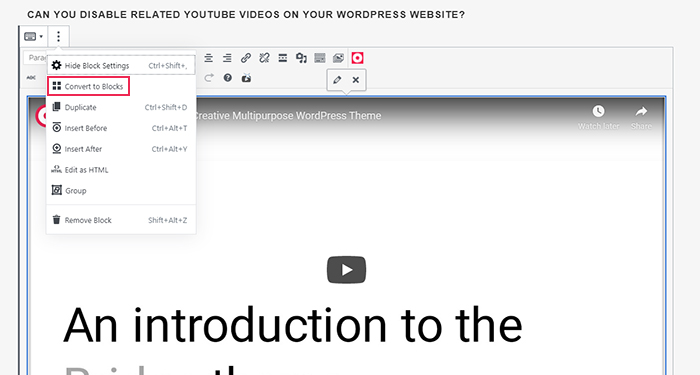
Task: Choose Duplicate from the block menu
Action: 121,107
